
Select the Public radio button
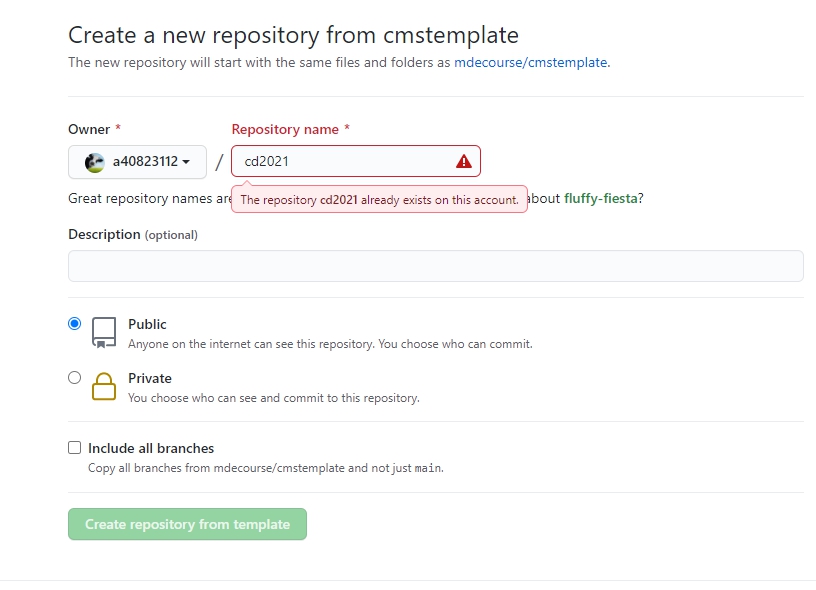pyautogui.click(x=74, y=324)
